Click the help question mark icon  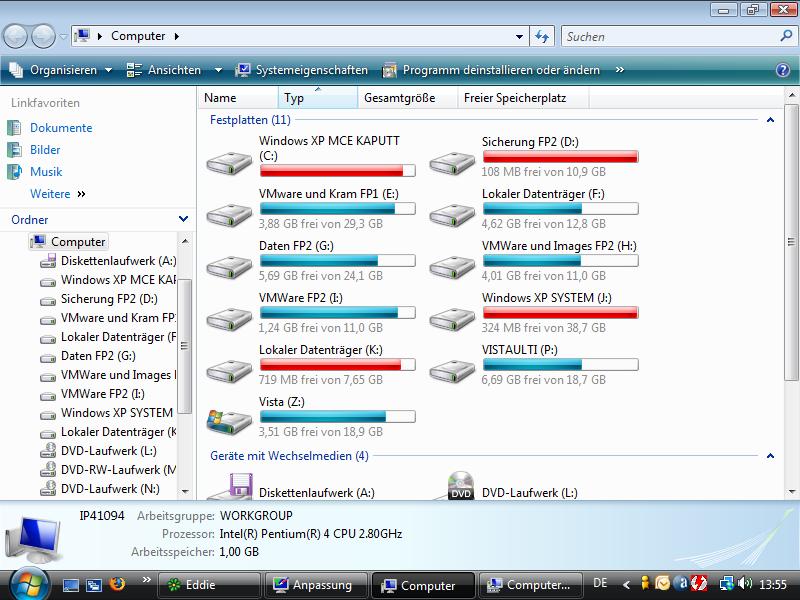coord(783,70)
